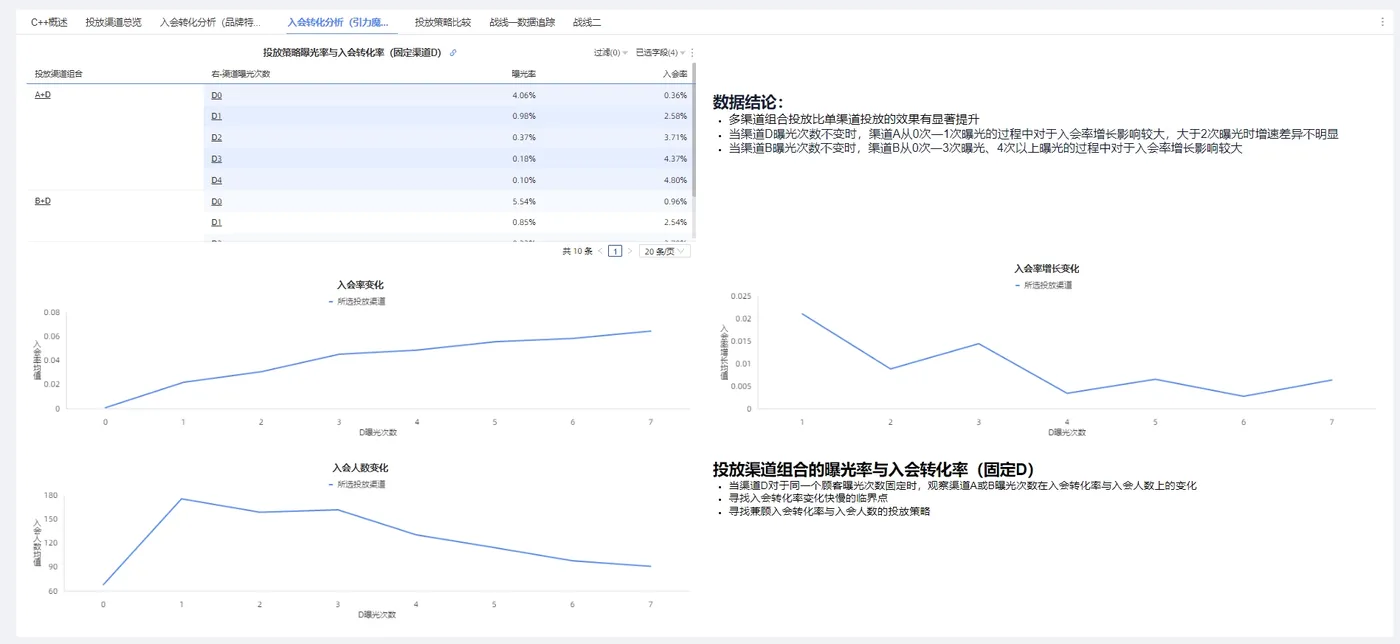Image resolution: width=1400 pixels, height=644 pixels.
Task: Click the 入会率 column header
Action: (x=675, y=74)
